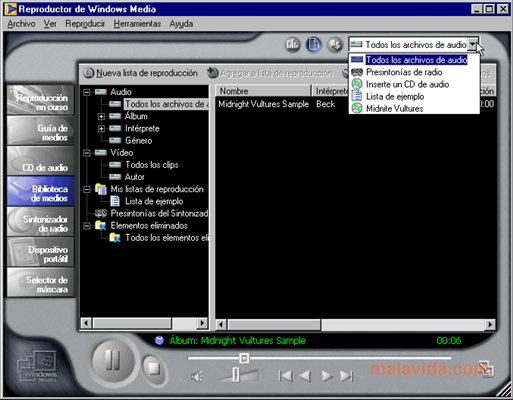Viewport: 513px width, 400px height.
Task: Toggle the playlist view icon
Action: (314, 44)
